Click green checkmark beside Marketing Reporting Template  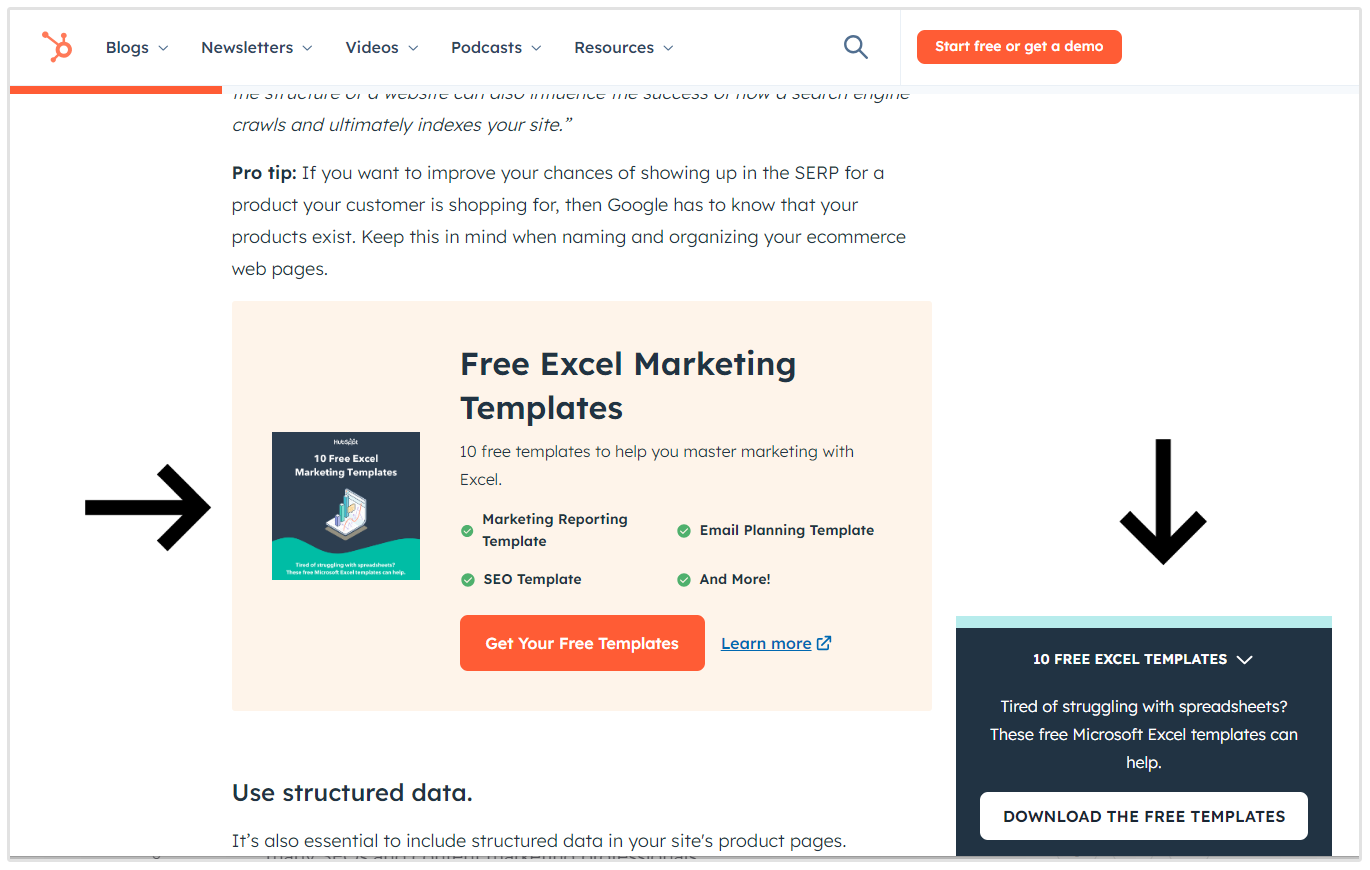tap(467, 531)
